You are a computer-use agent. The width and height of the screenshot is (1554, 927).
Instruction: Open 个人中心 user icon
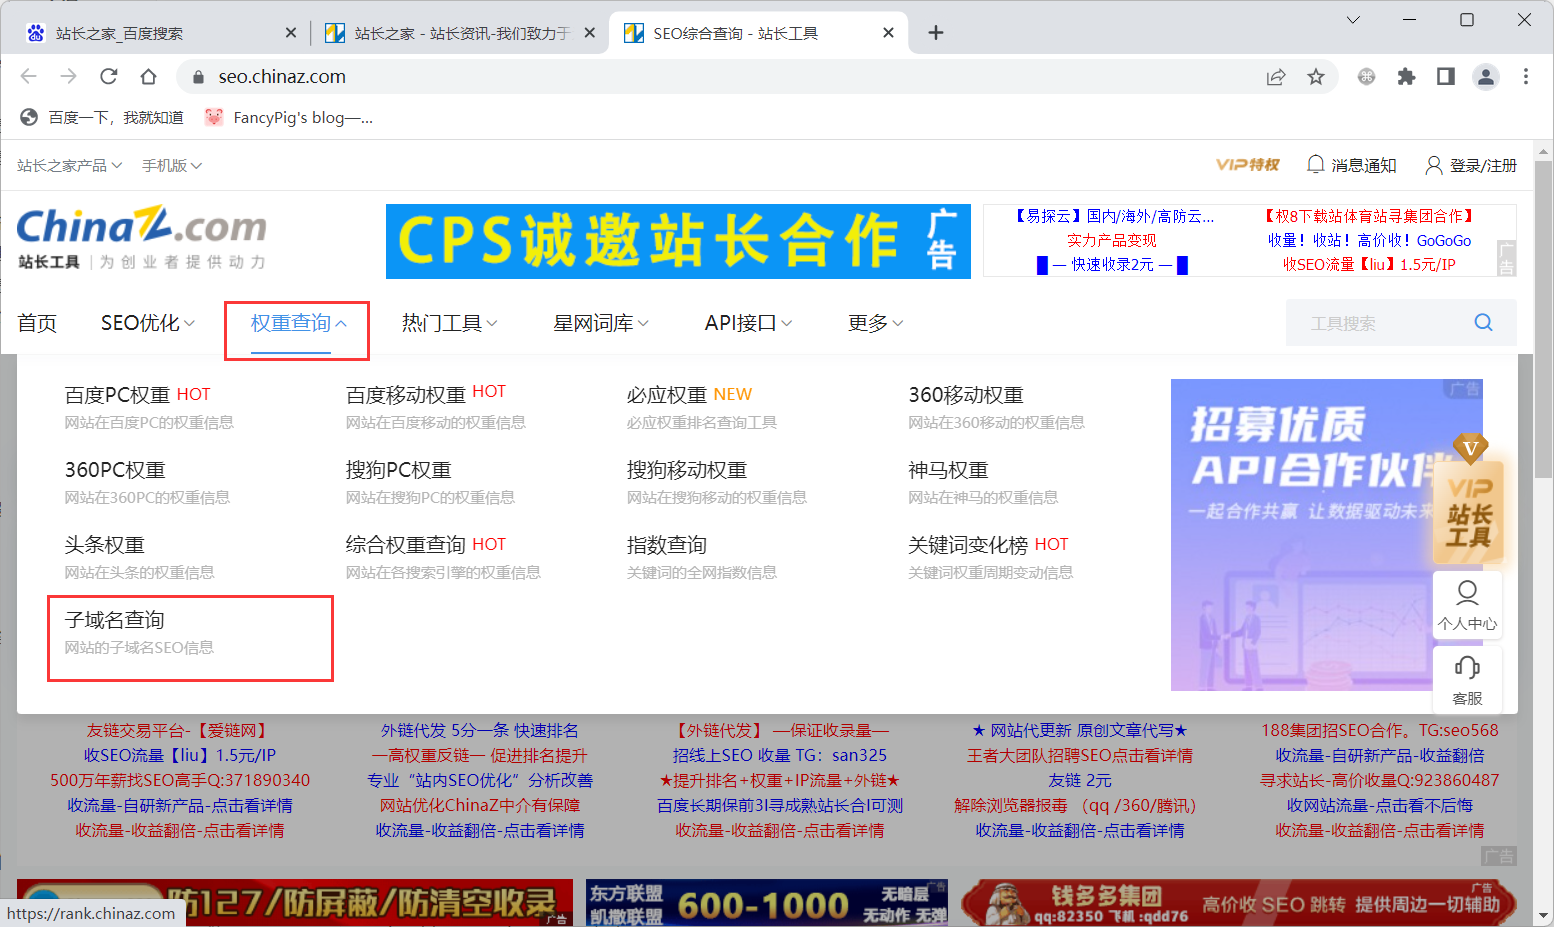(1467, 593)
